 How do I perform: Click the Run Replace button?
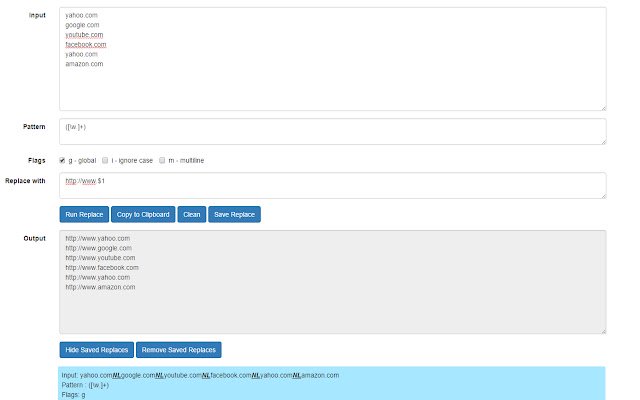point(84,214)
